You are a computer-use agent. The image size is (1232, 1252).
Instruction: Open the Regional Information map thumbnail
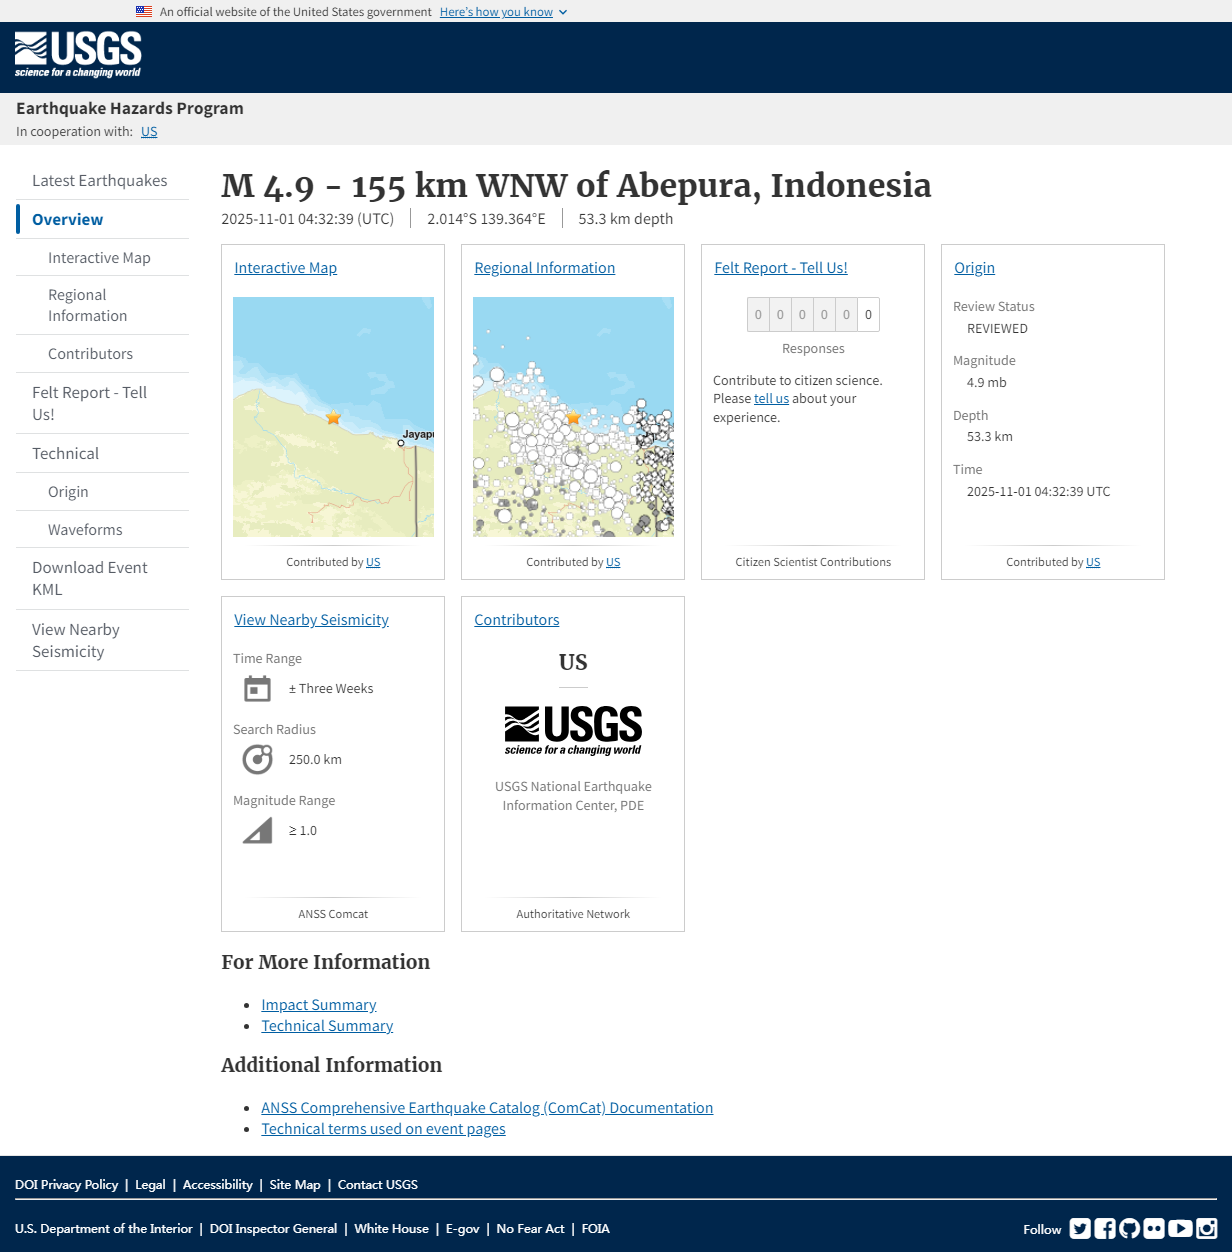(573, 417)
